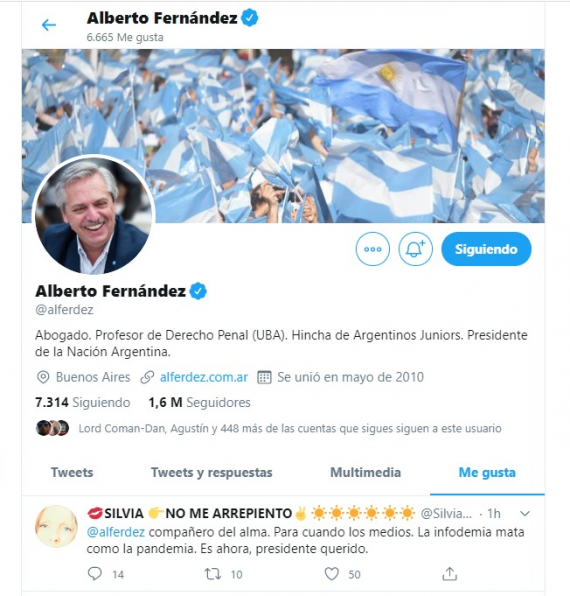Click the reply bubble icon on Silvia's tweet
Viewport: 570px width, 596px height.
tap(95, 574)
